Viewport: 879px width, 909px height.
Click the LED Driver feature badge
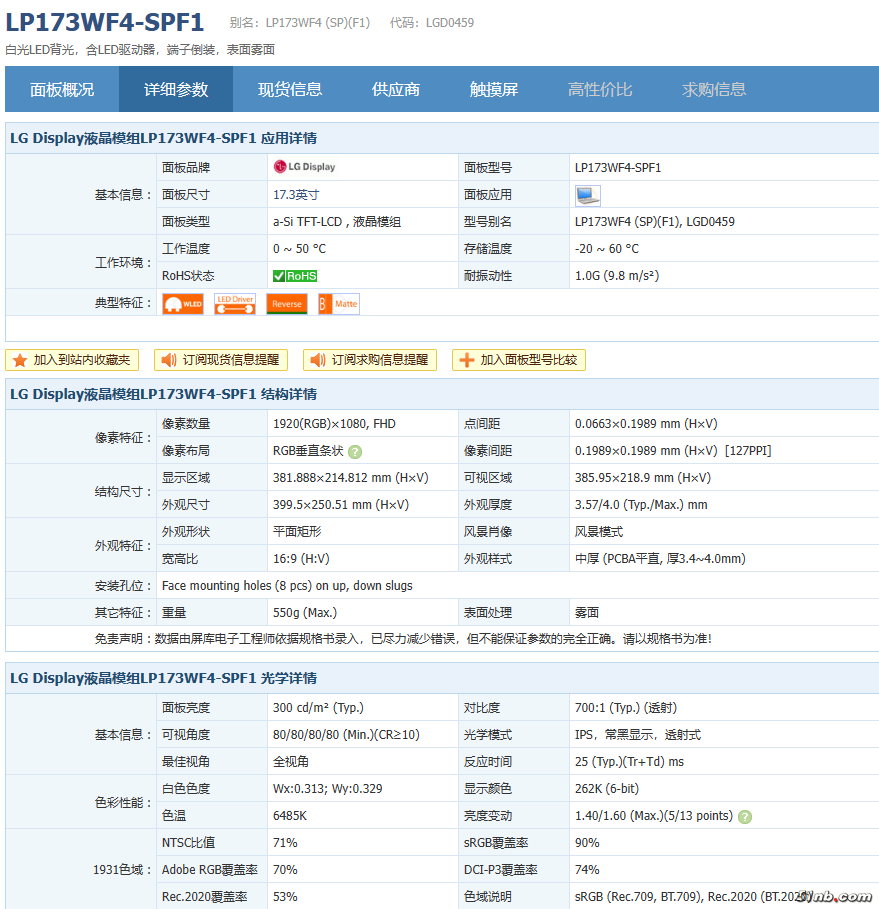pyautogui.click(x=235, y=304)
